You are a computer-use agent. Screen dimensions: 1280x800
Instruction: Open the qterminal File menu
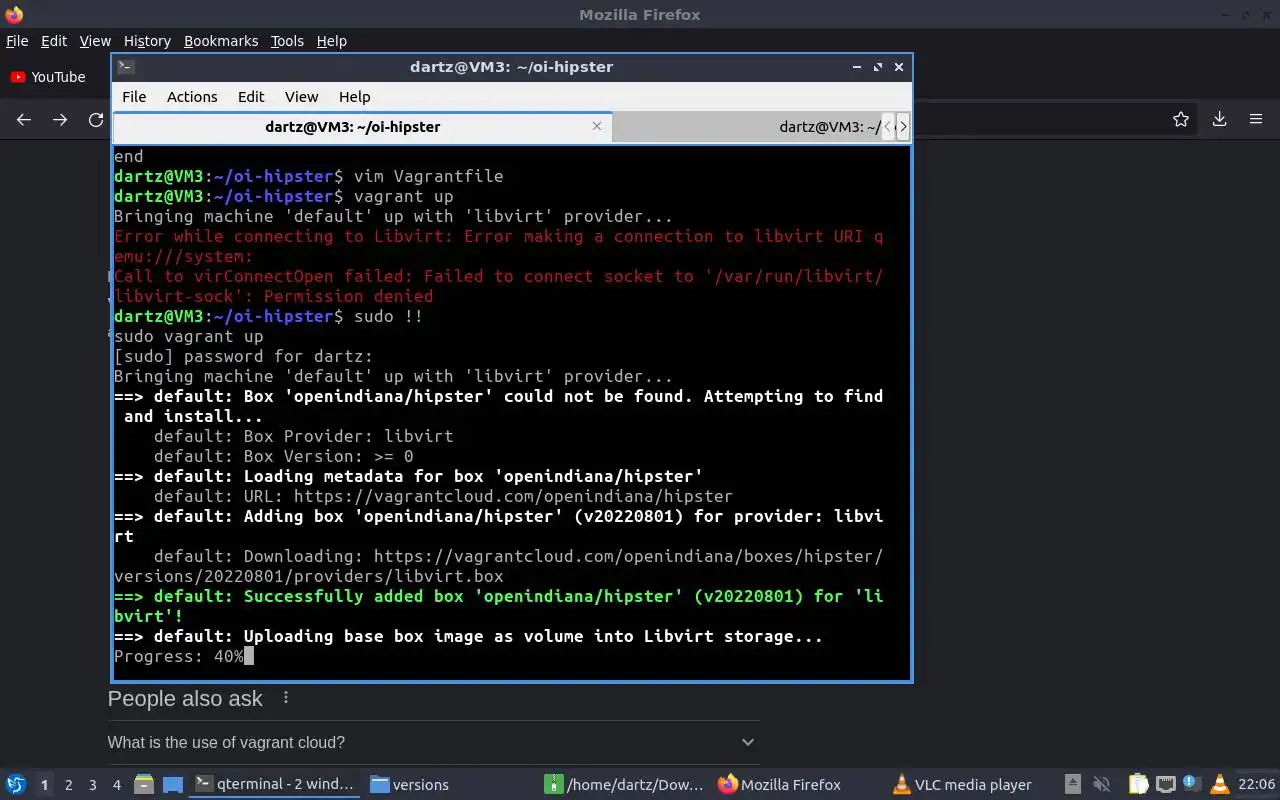pos(134,97)
